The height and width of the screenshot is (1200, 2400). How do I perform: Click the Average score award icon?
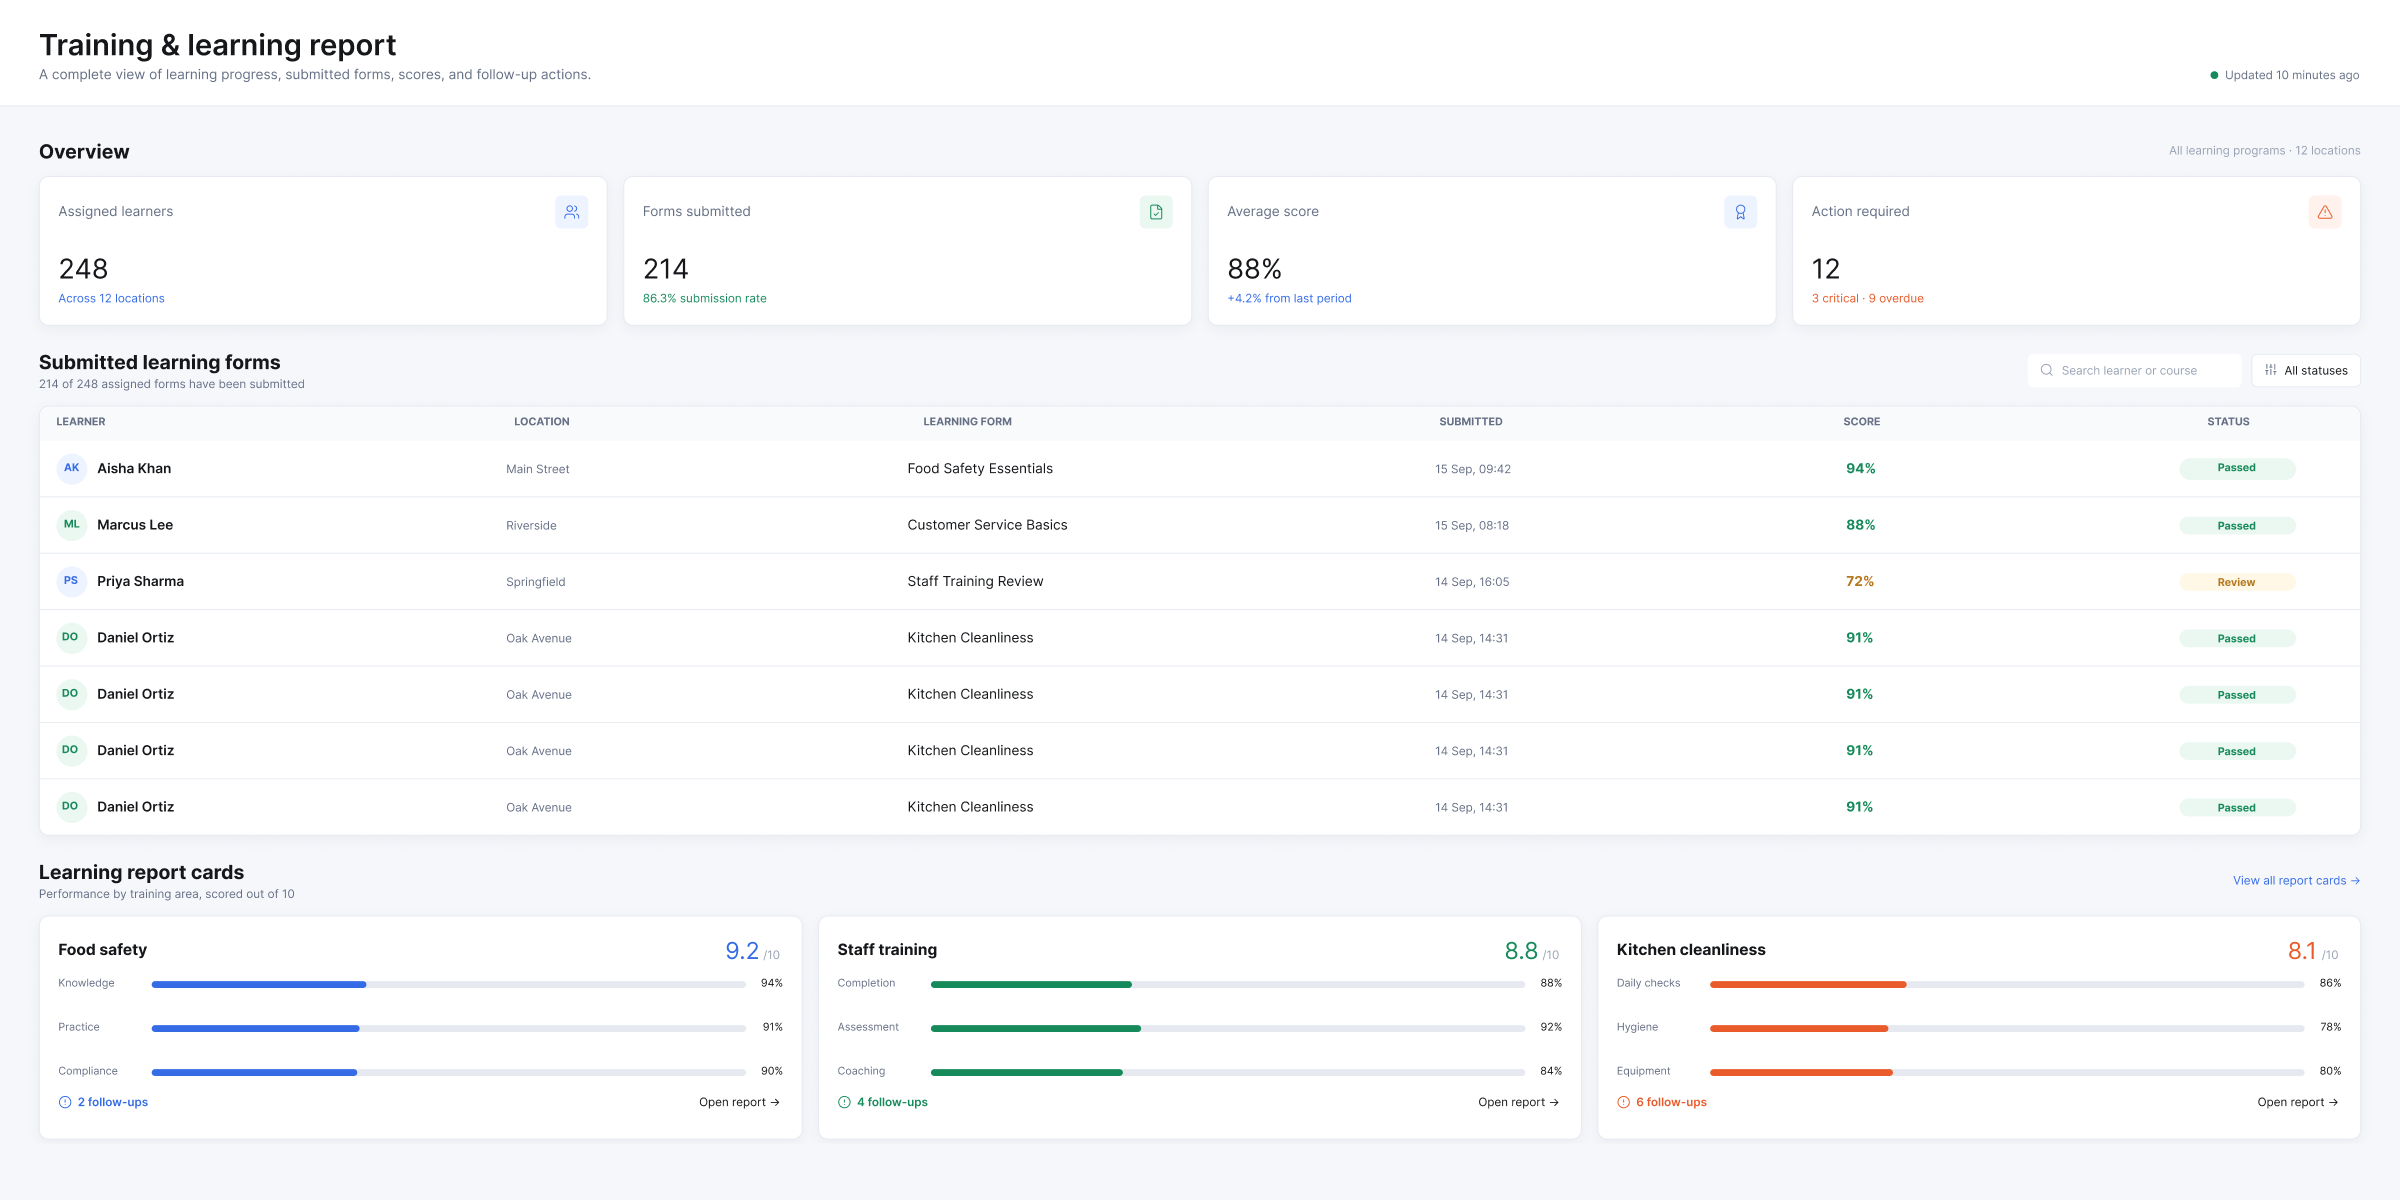click(1740, 212)
